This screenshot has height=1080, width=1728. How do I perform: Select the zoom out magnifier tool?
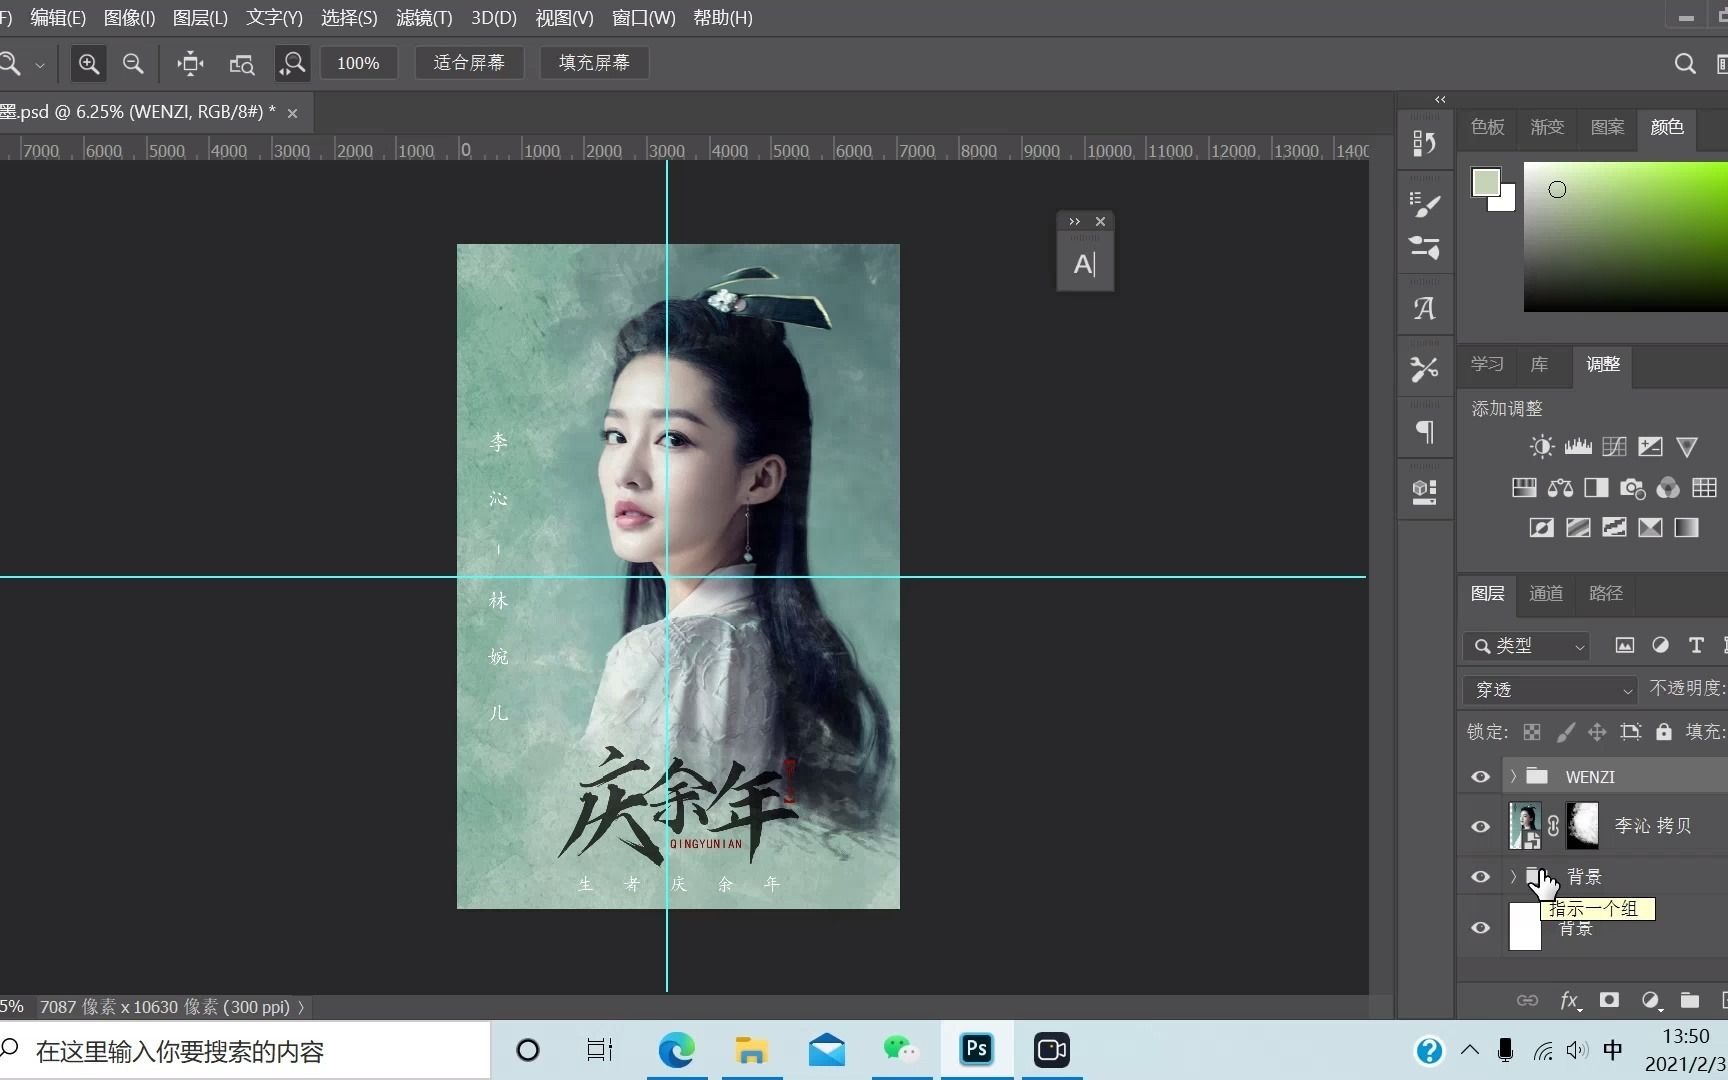click(x=133, y=64)
